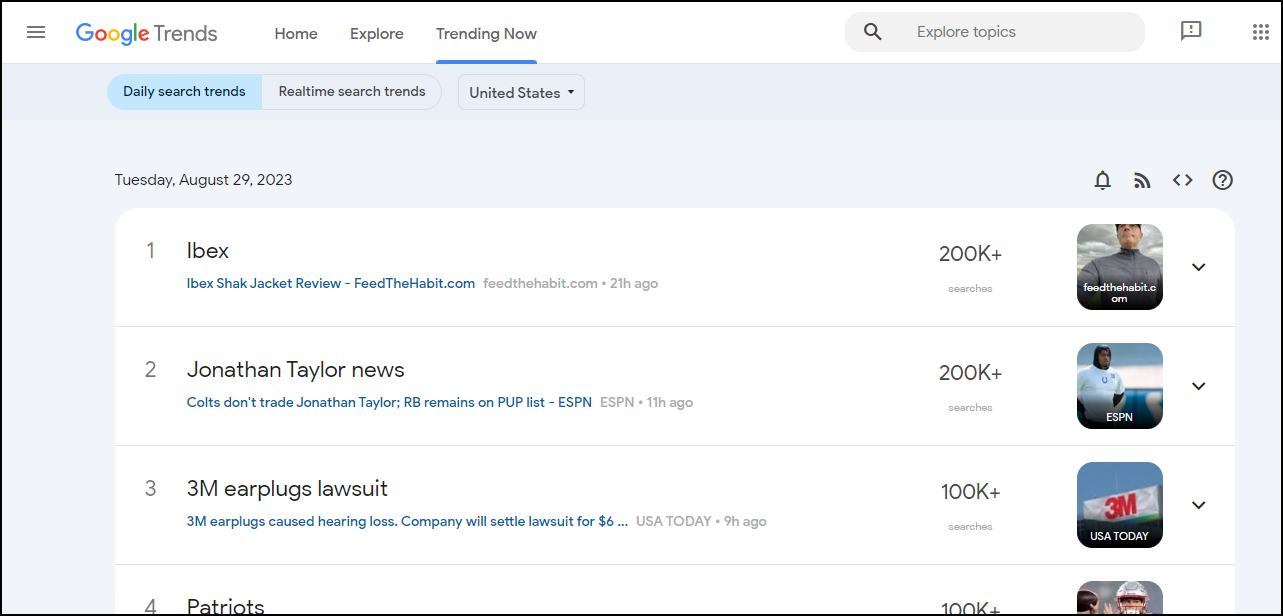Expand the Ibex trend row
This screenshot has height=616, width=1283.
coord(1199,267)
